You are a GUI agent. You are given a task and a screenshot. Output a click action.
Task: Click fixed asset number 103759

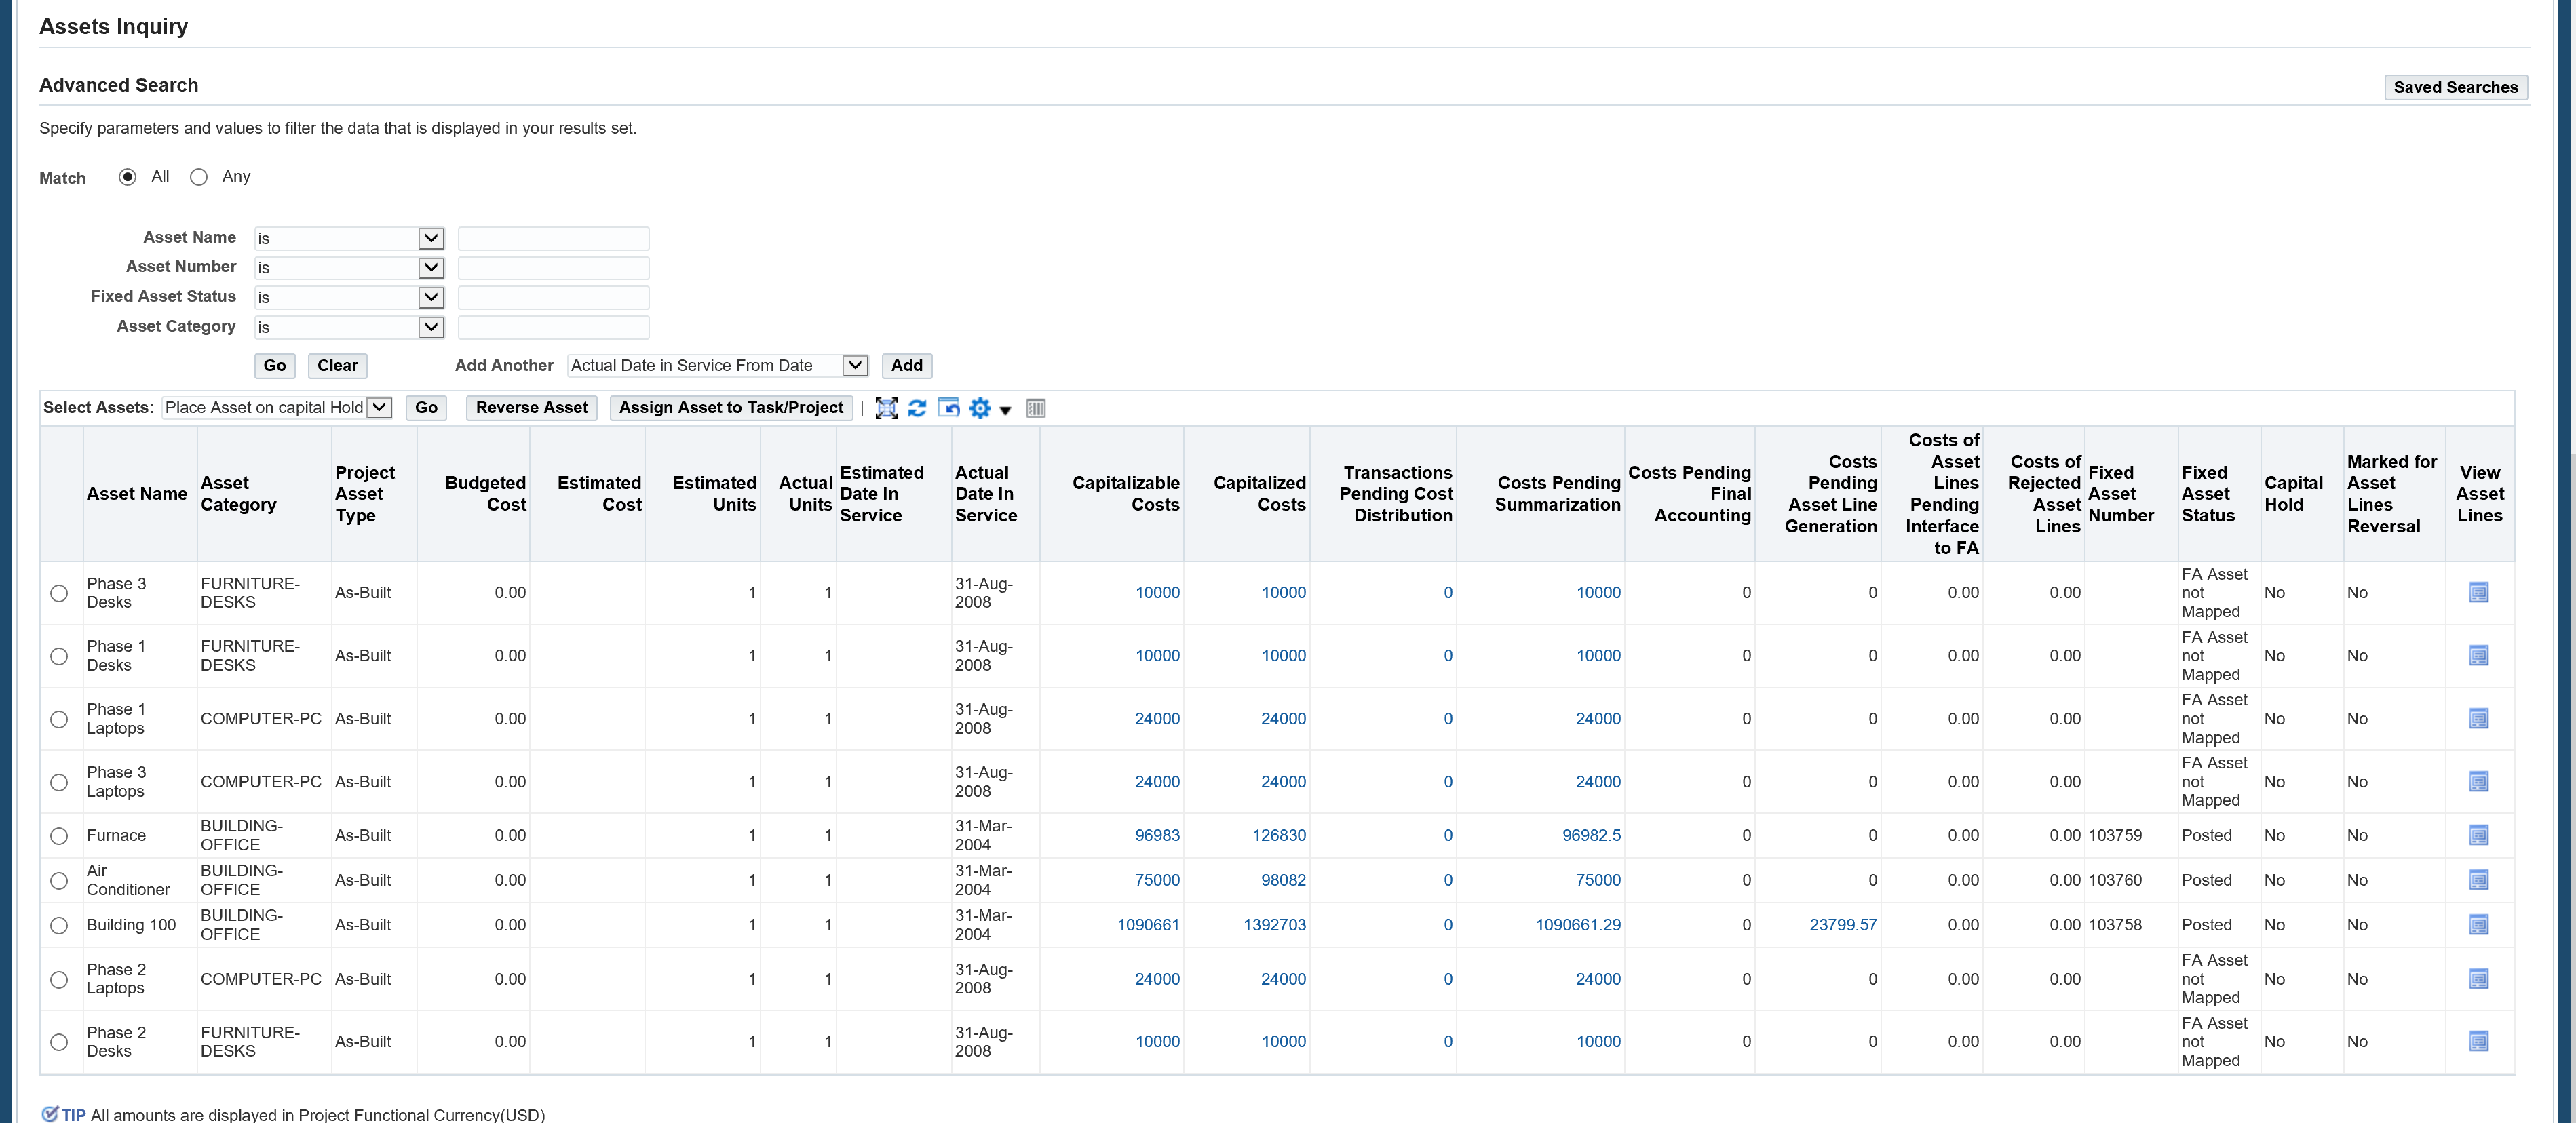(2115, 836)
